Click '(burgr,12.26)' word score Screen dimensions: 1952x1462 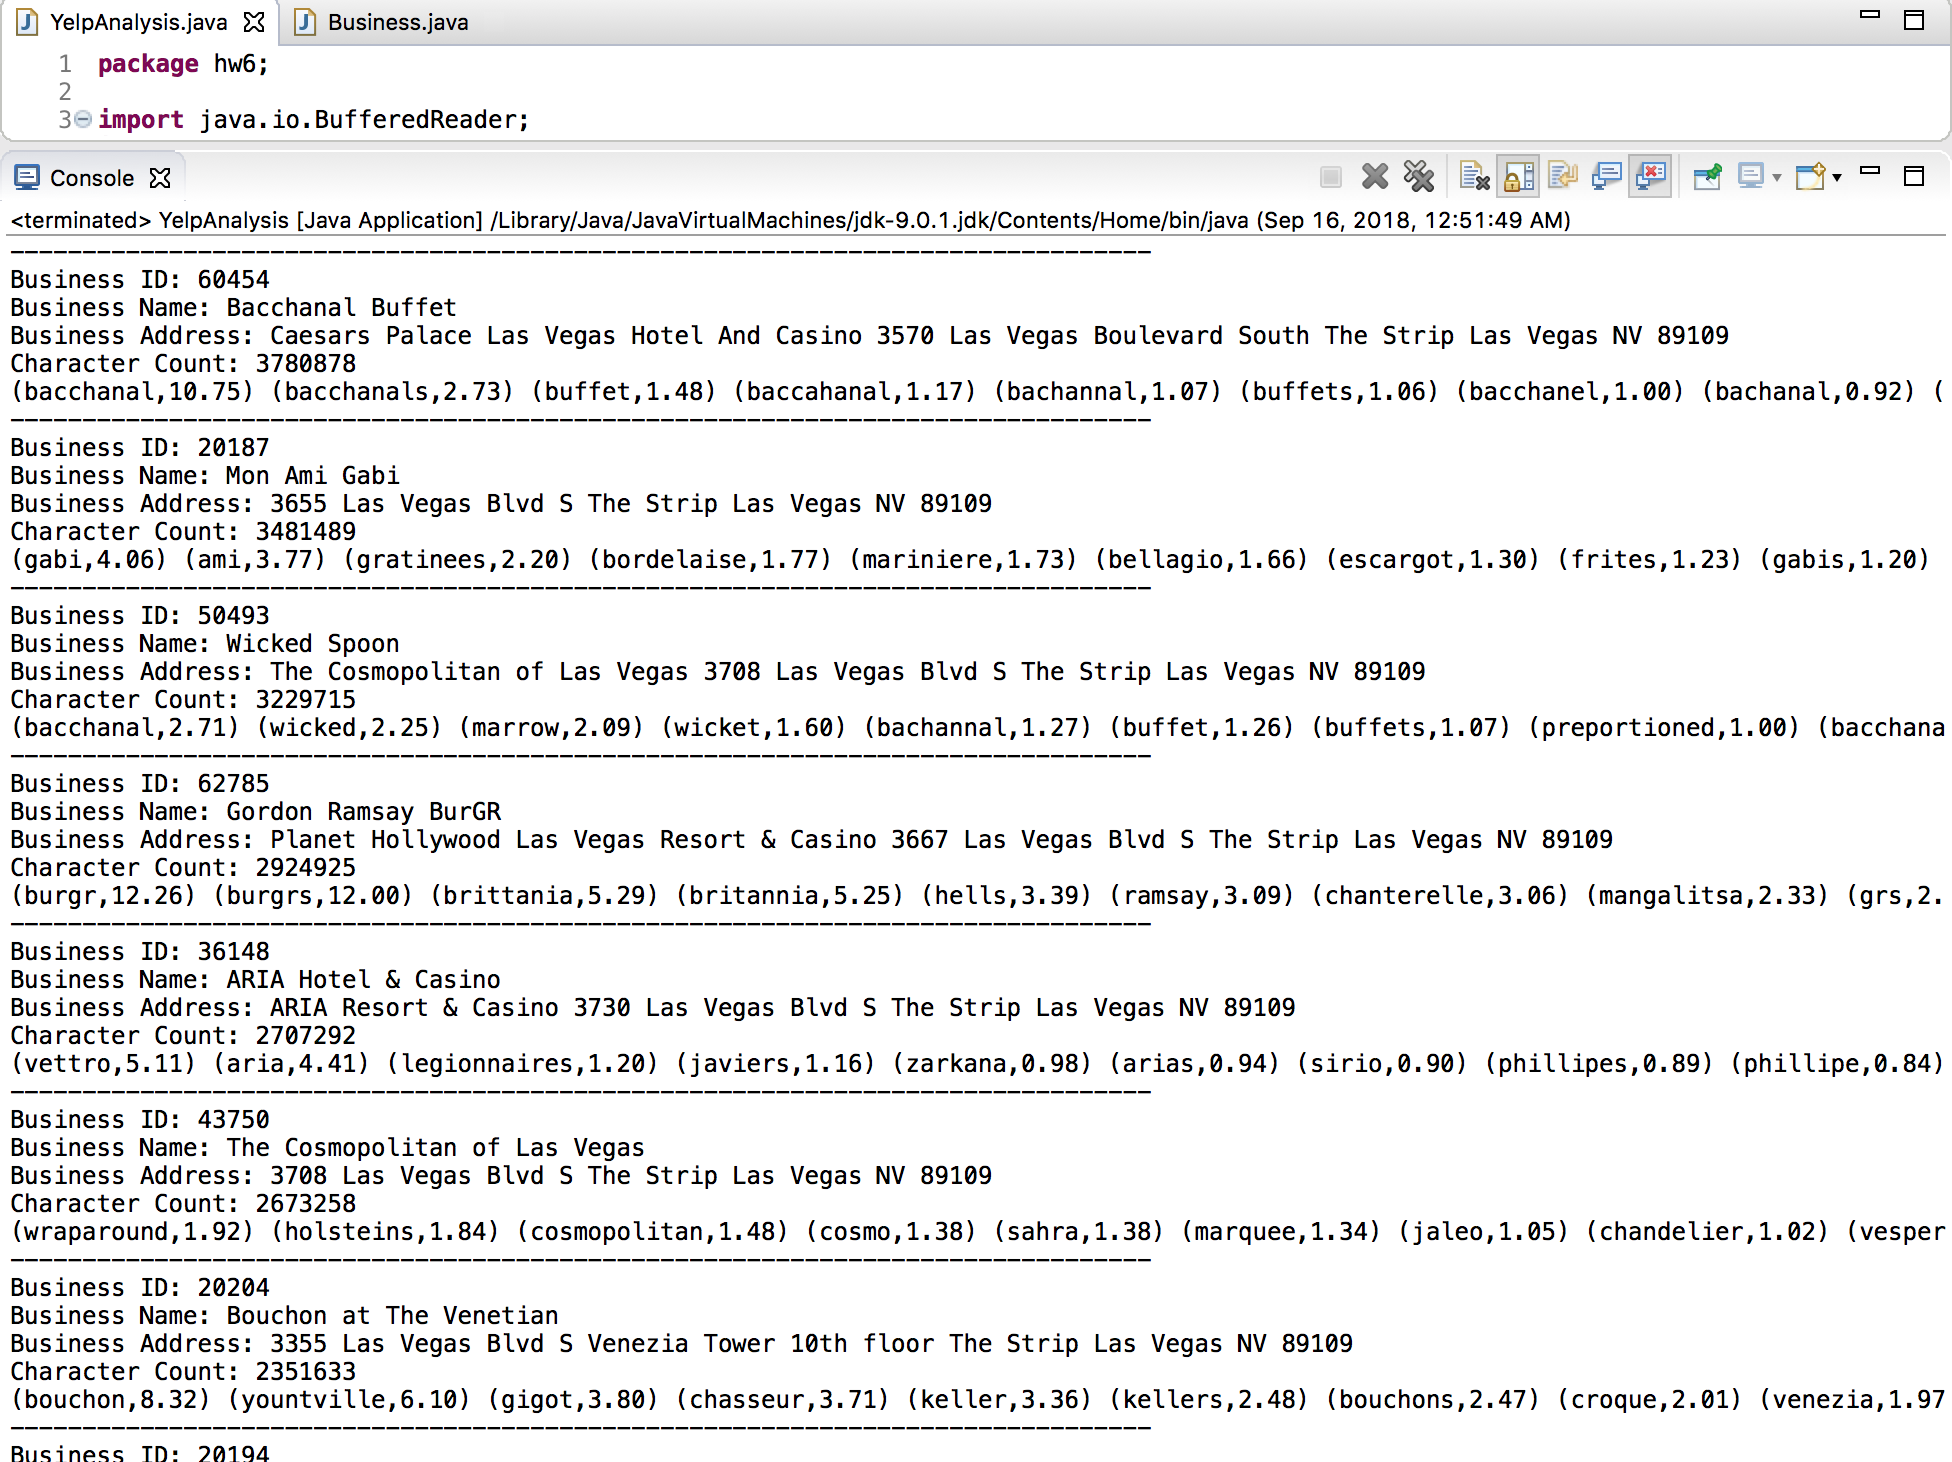[103, 895]
